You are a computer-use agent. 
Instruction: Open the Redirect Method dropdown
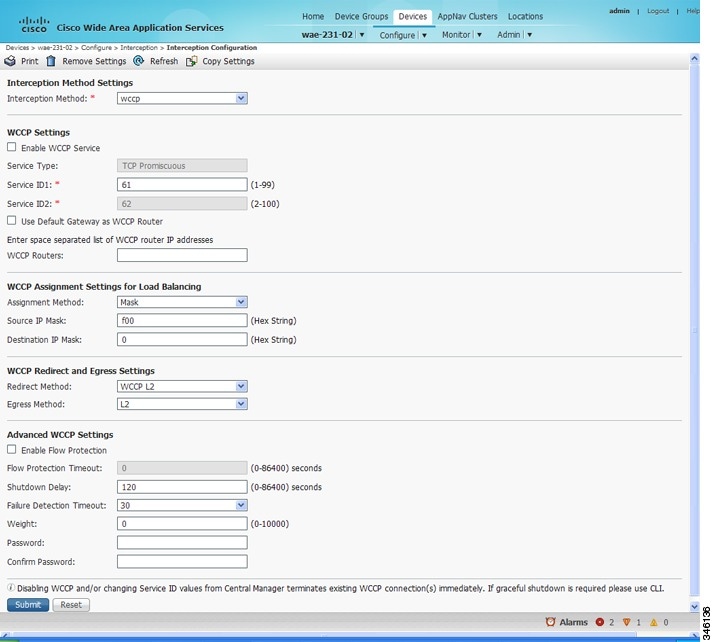click(182, 386)
